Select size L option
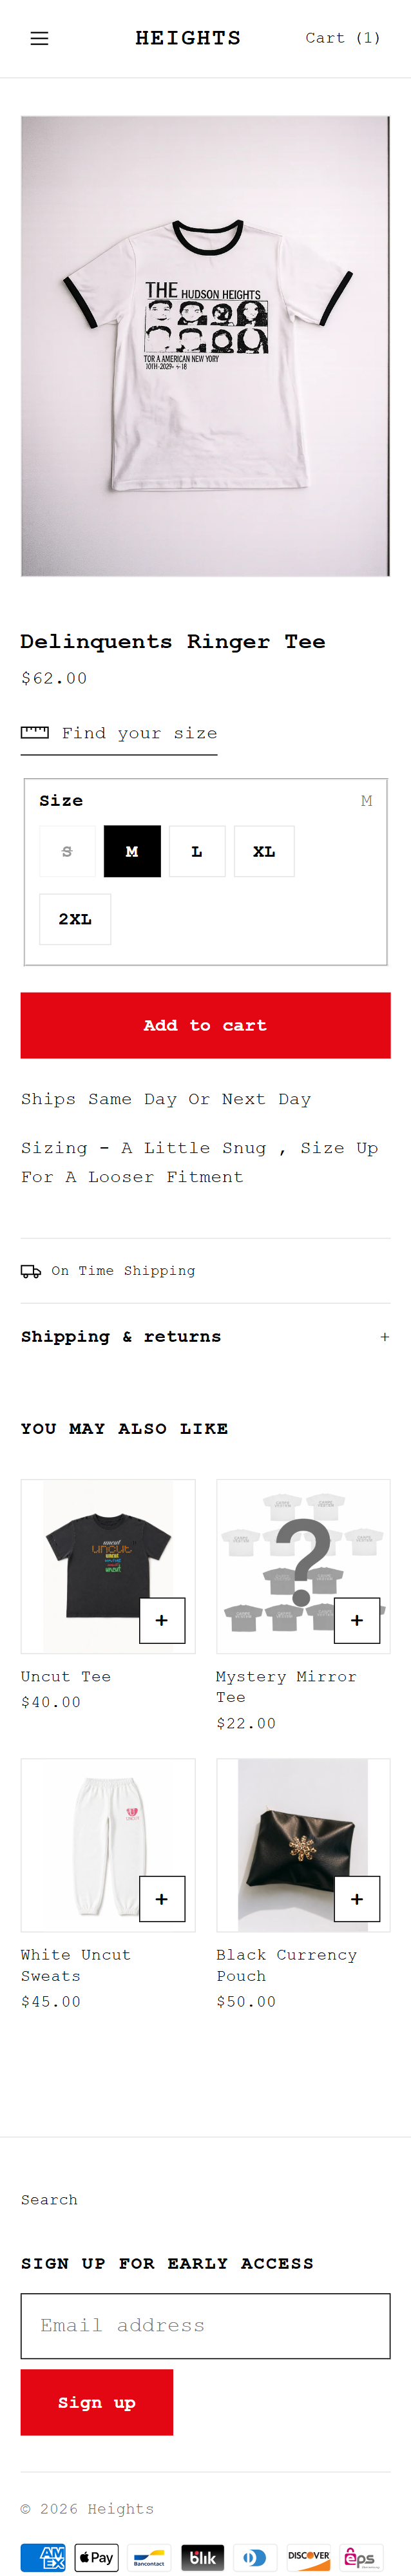The image size is (411, 2576). pyautogui.click(x=197, y=851)
